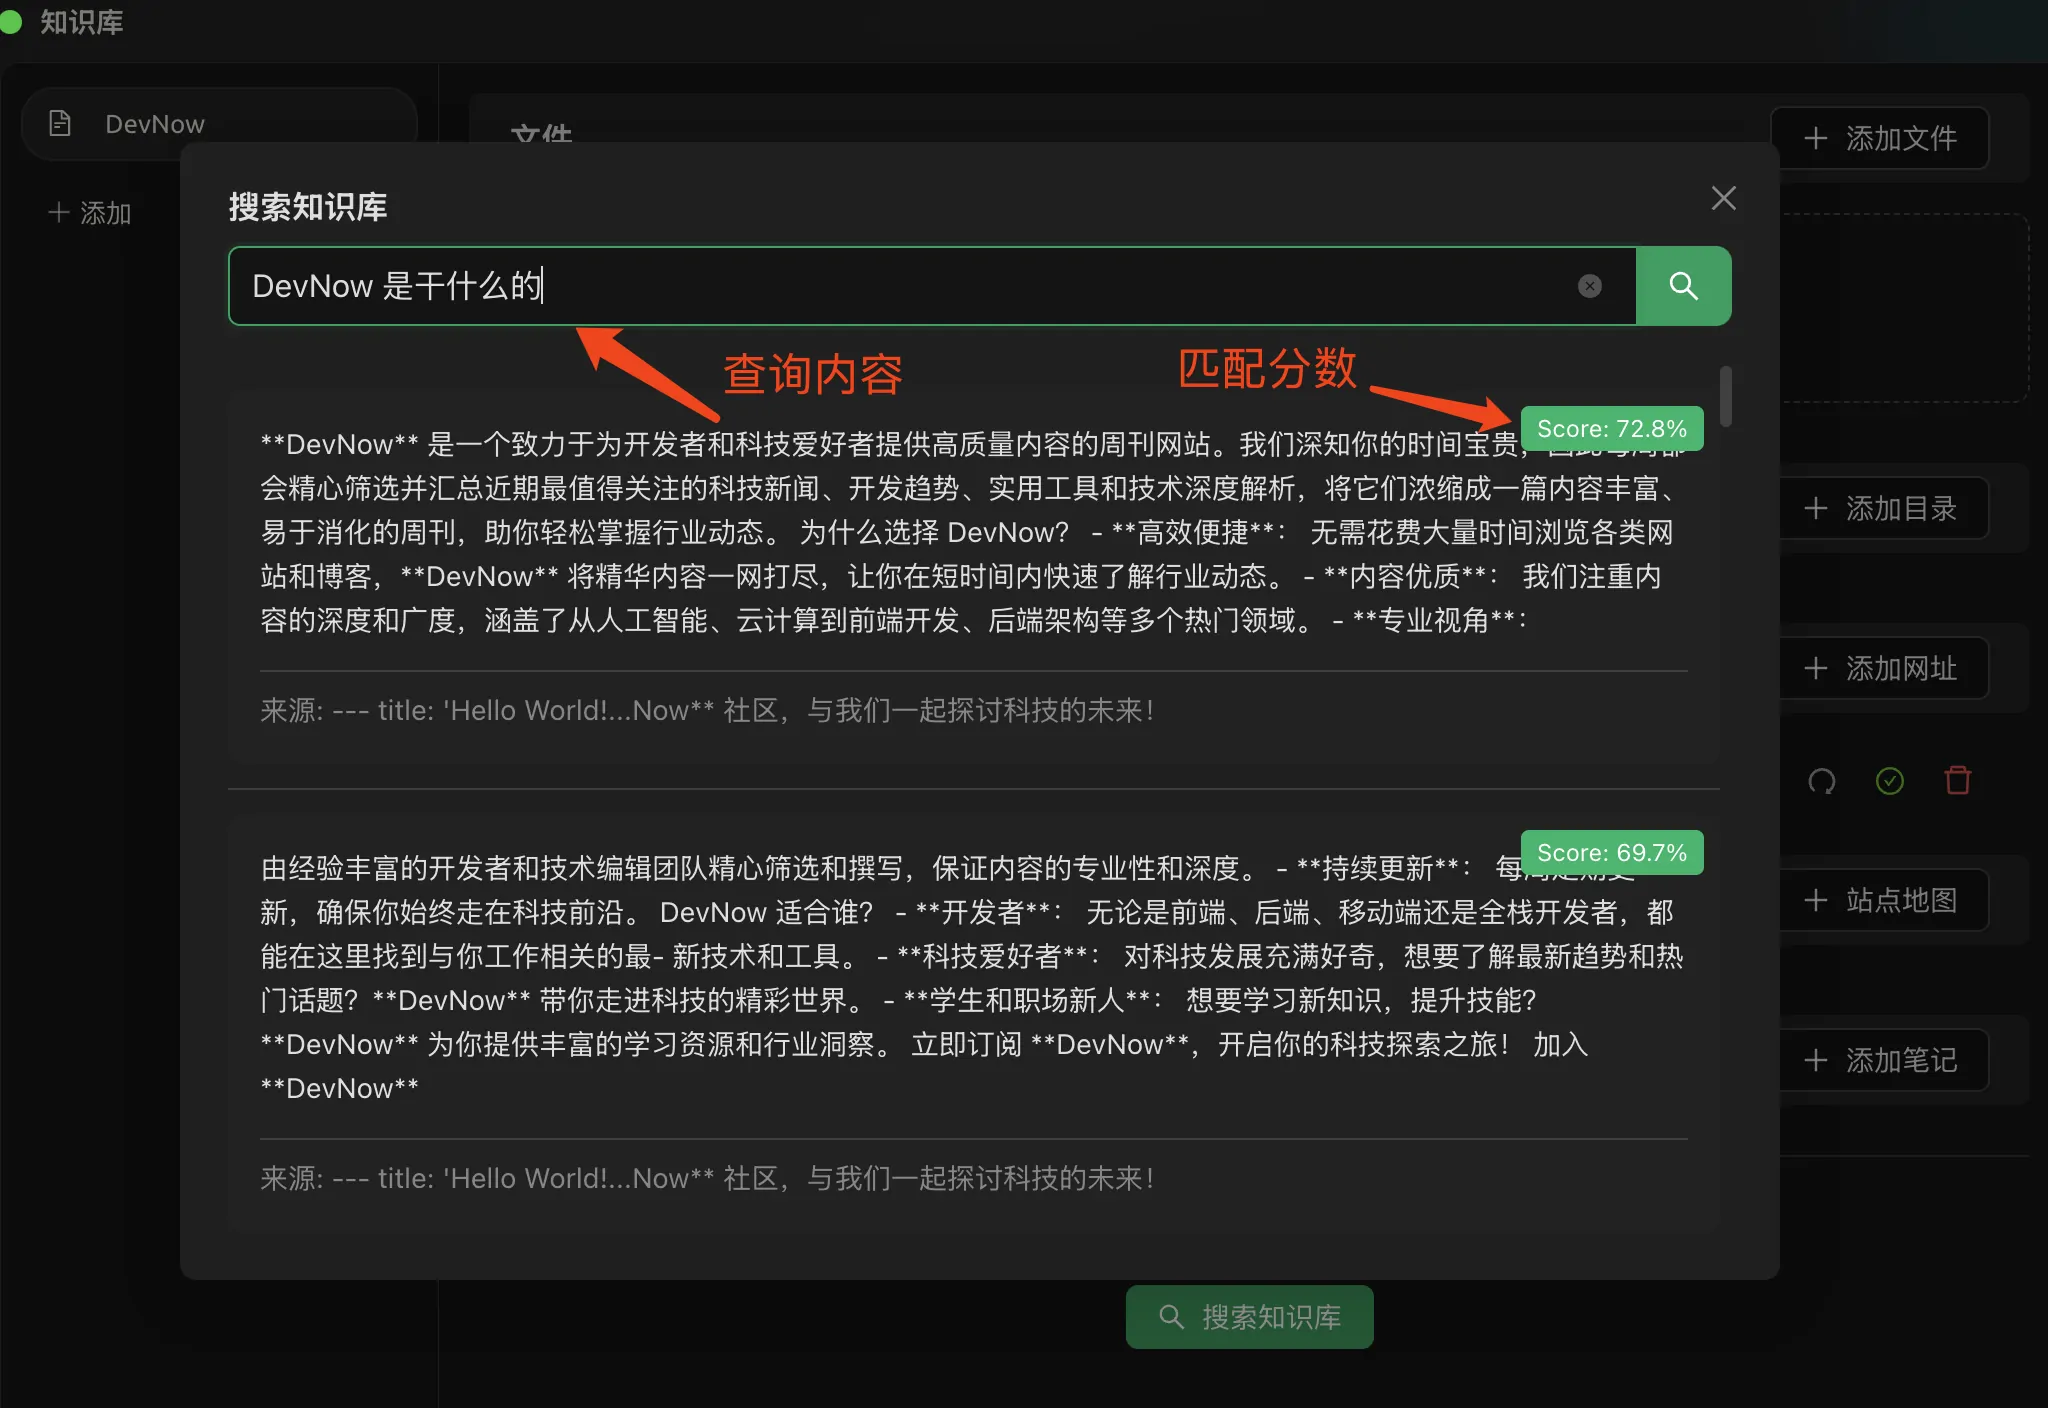Open the second result with Score 69.7%
Screen dimensions: 2048x1408
(974, 1023)
